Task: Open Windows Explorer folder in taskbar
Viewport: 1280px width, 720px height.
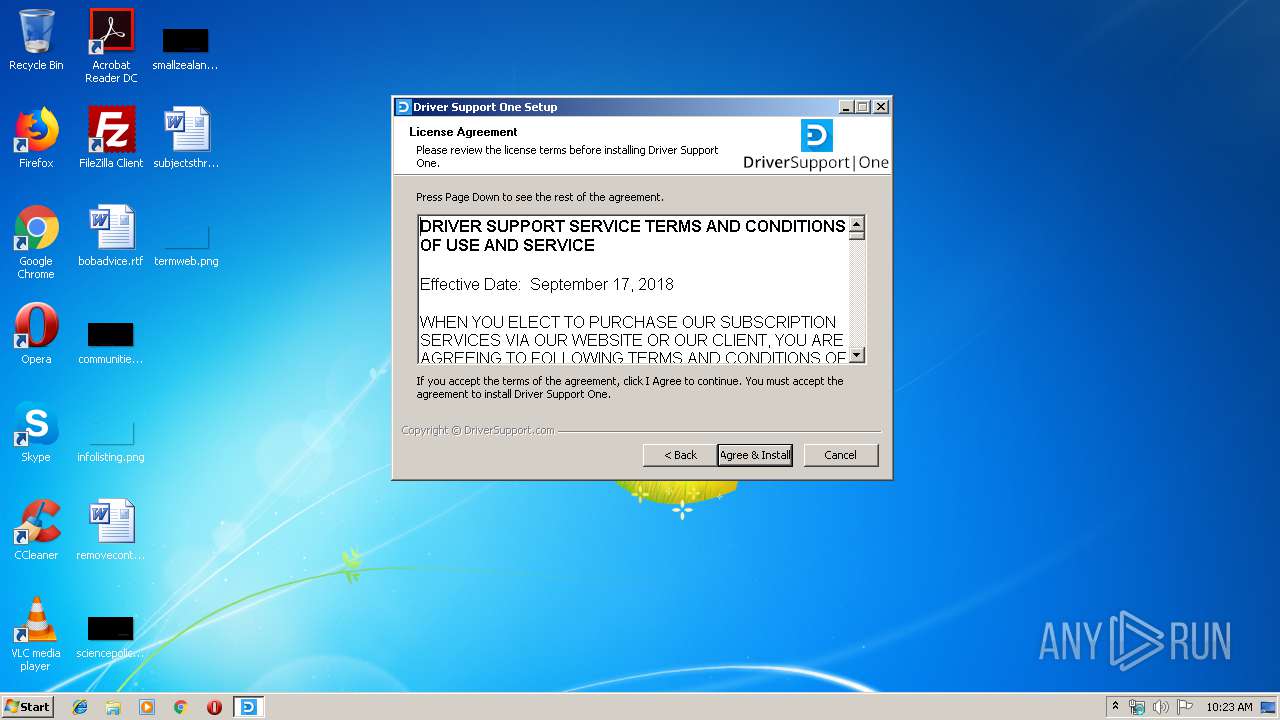Action: click(113, 707)
